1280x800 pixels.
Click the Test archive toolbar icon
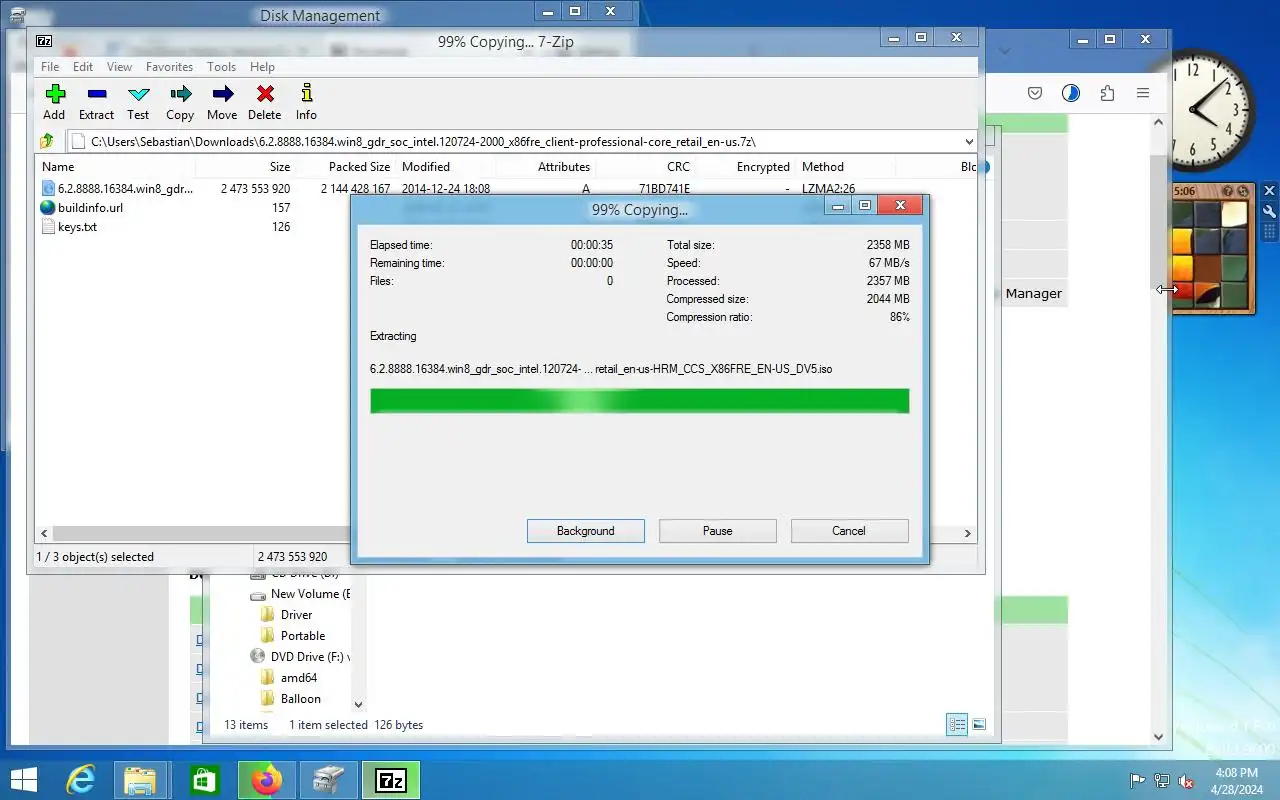(x=139, y=94)
